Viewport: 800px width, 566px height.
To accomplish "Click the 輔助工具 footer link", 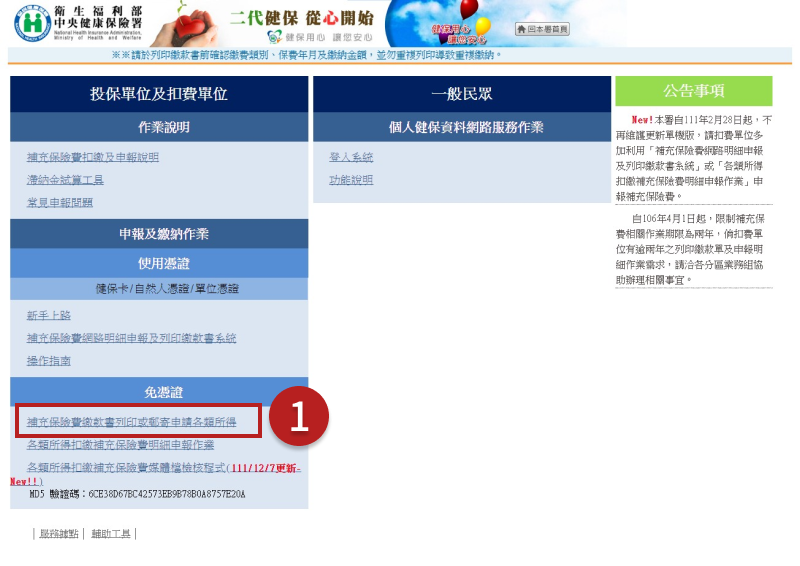I will (x=110, y=534).
